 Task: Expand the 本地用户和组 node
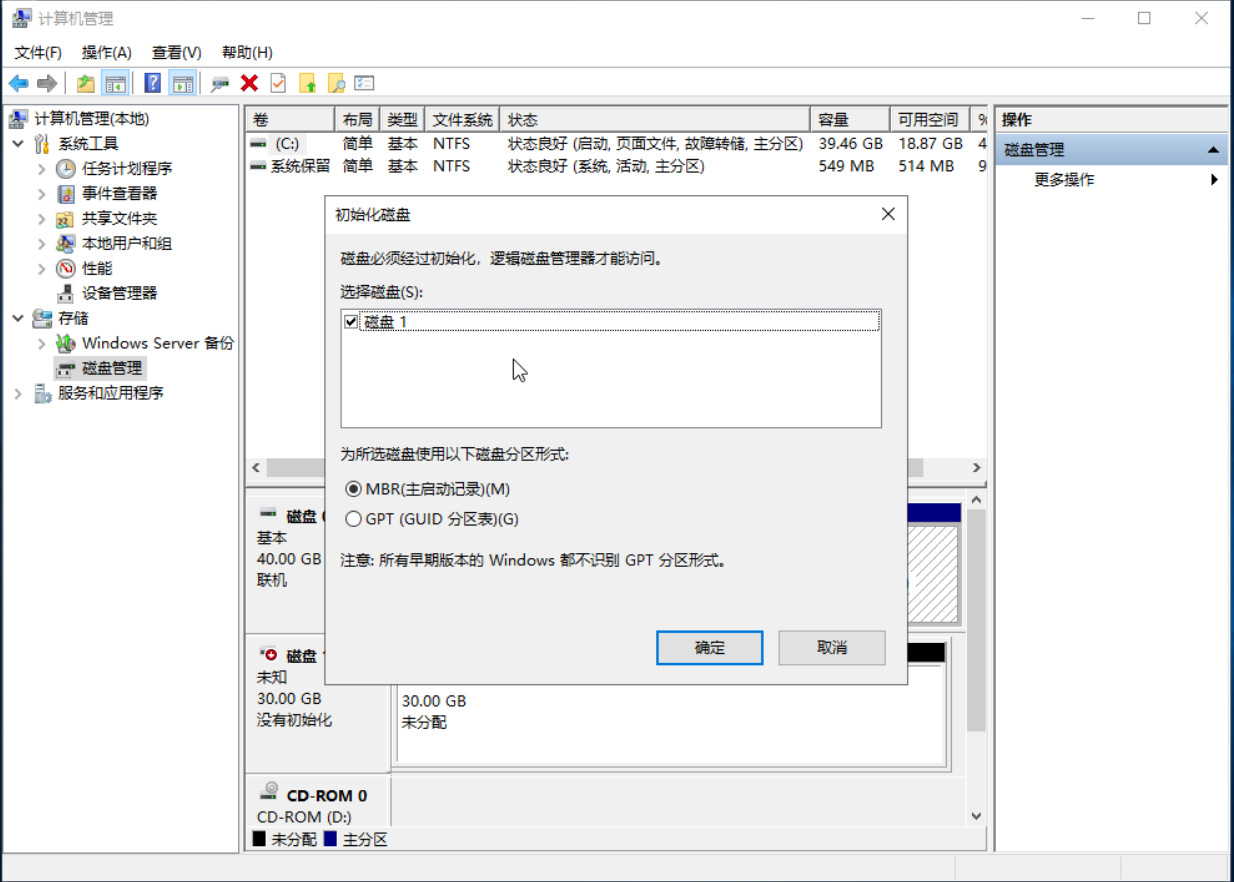point(42,244)
